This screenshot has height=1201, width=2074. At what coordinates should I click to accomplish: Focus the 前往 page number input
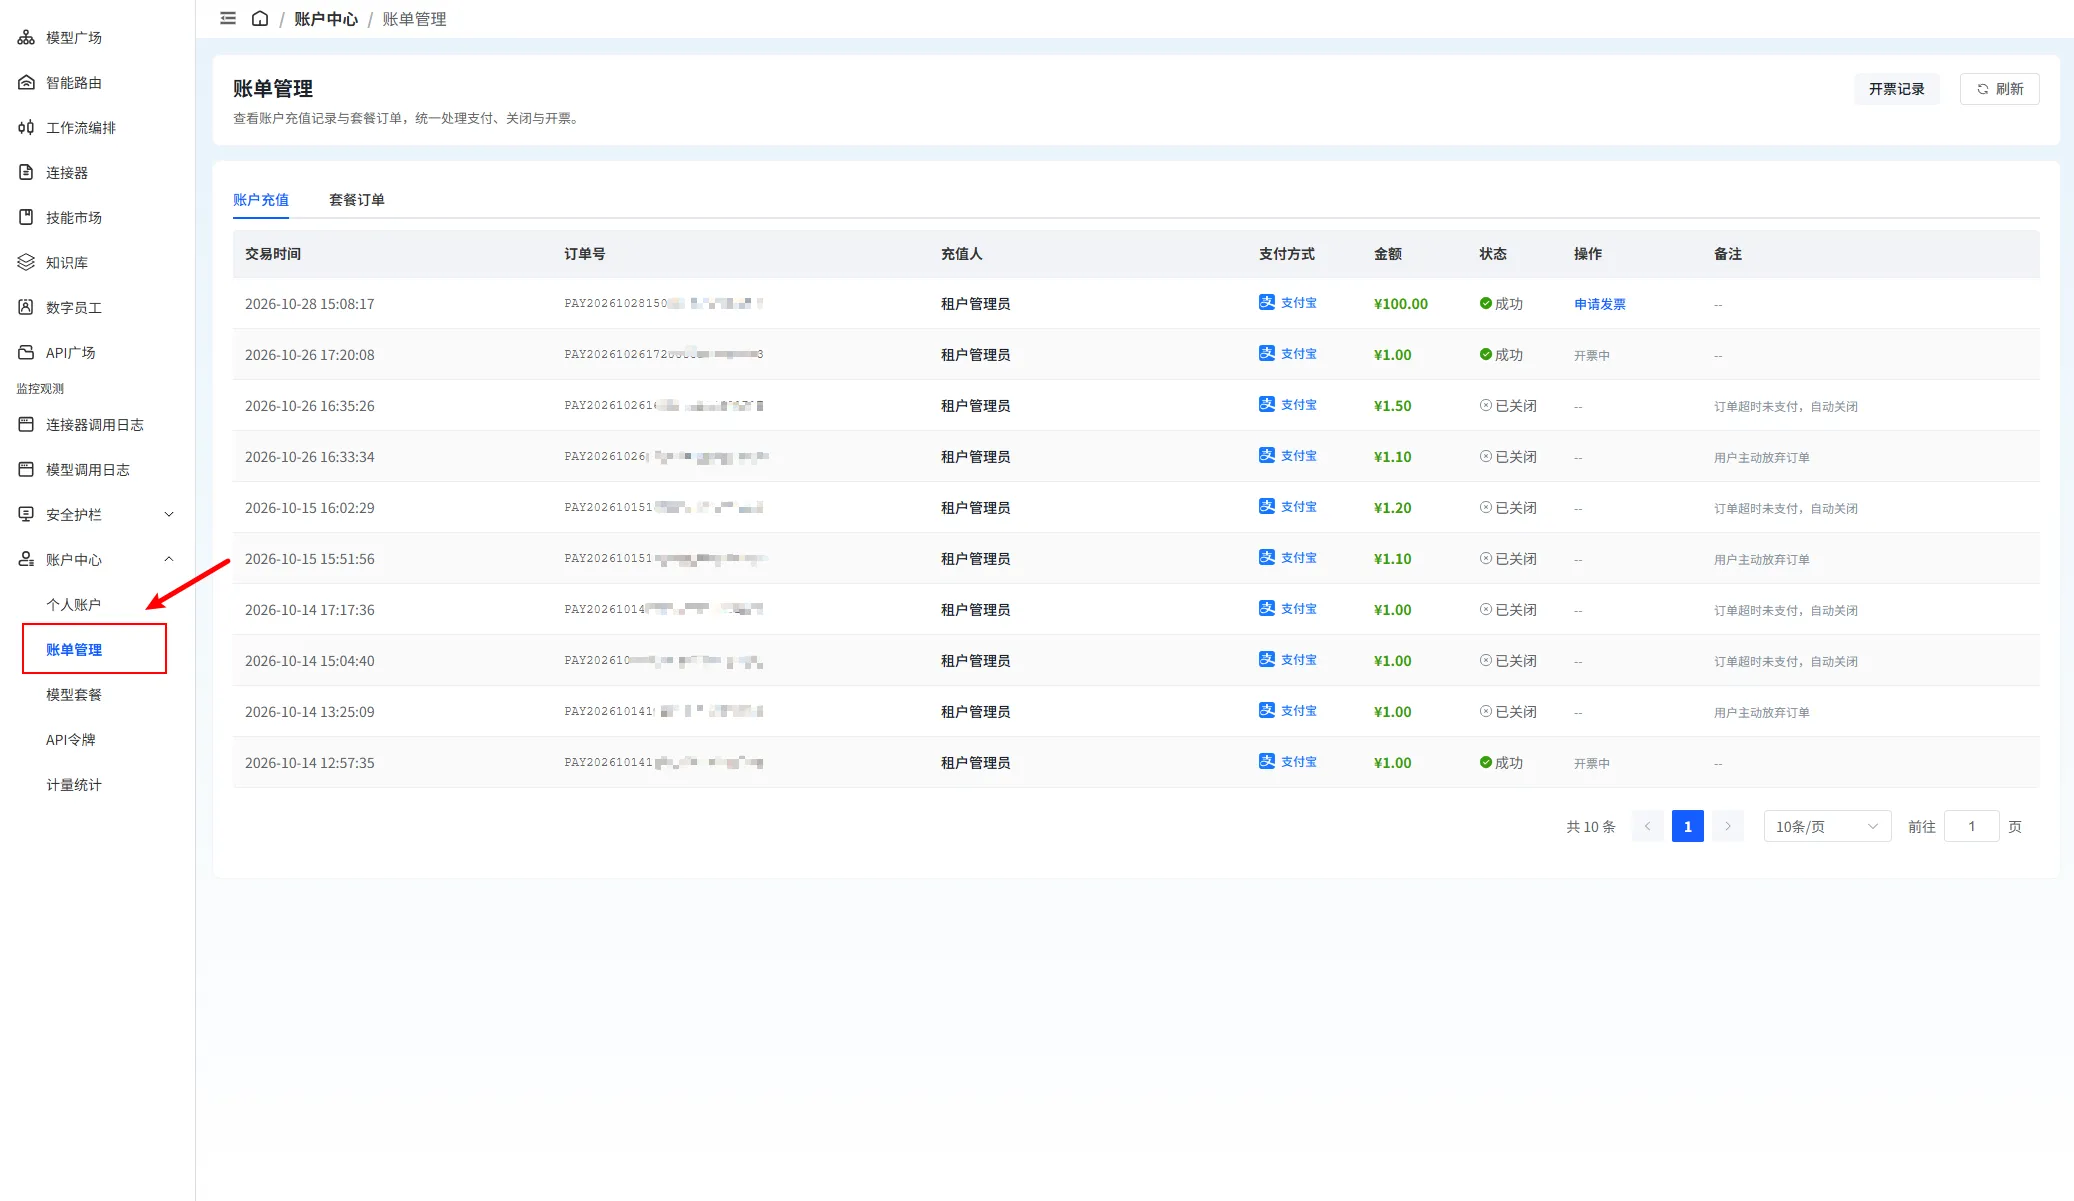point(1971,826)
